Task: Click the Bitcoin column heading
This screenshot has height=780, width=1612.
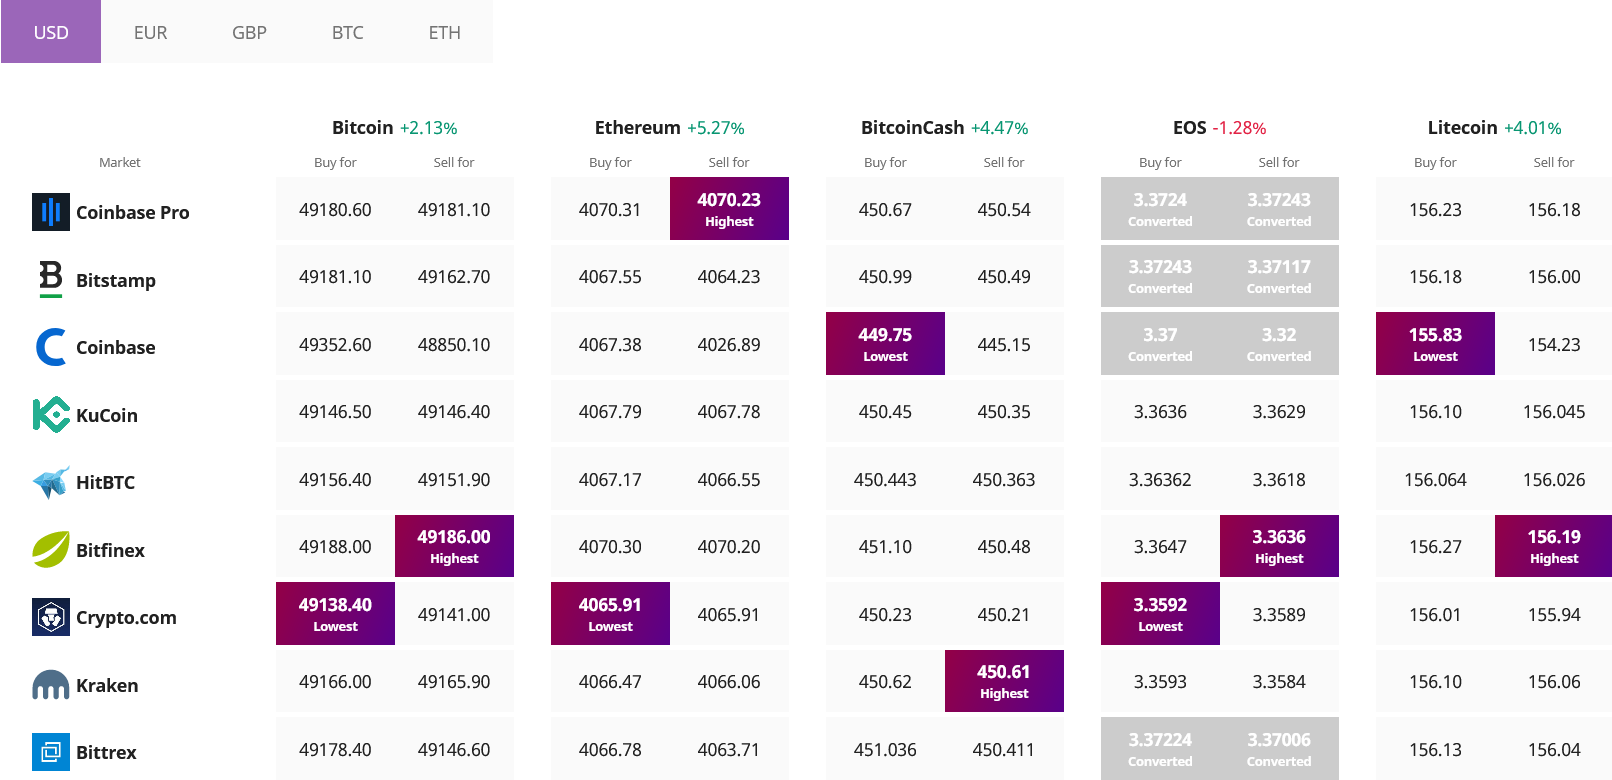Action: tap(362, 127)
